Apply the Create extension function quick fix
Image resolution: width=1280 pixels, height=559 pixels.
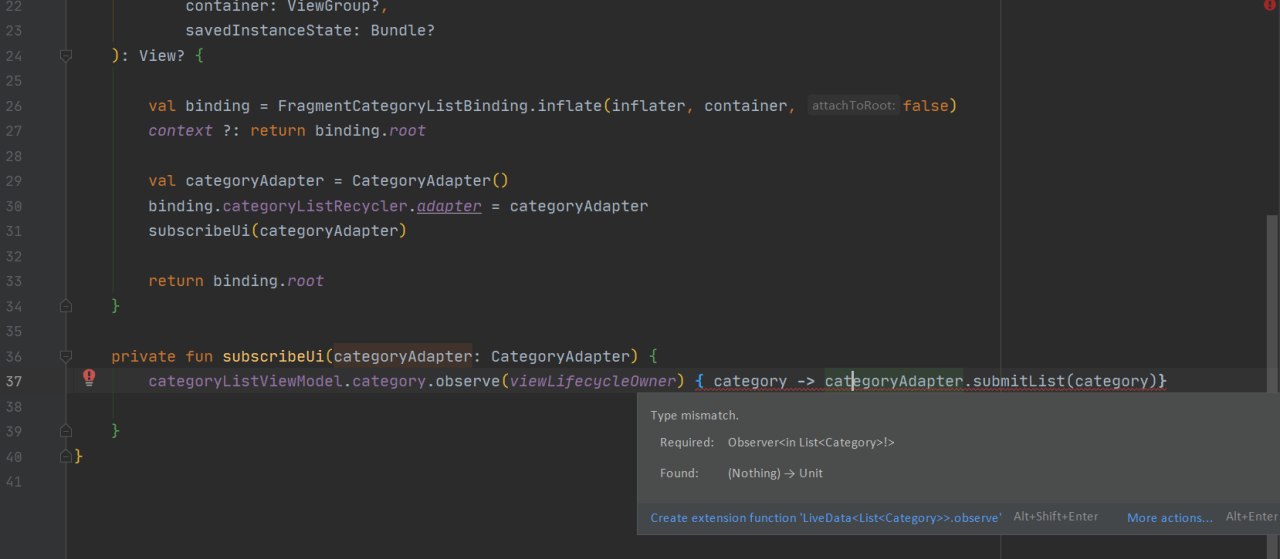826,517
